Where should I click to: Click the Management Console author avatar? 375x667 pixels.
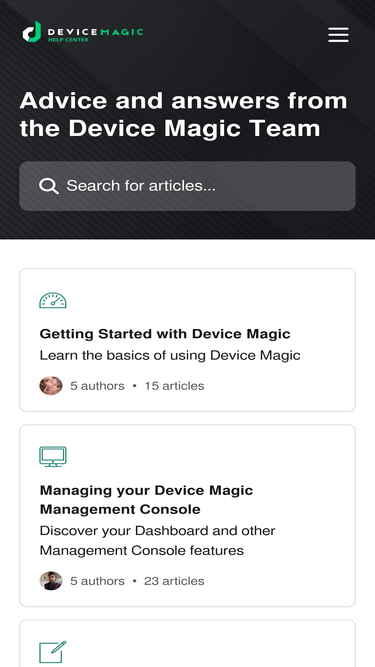tap(51, 581)
